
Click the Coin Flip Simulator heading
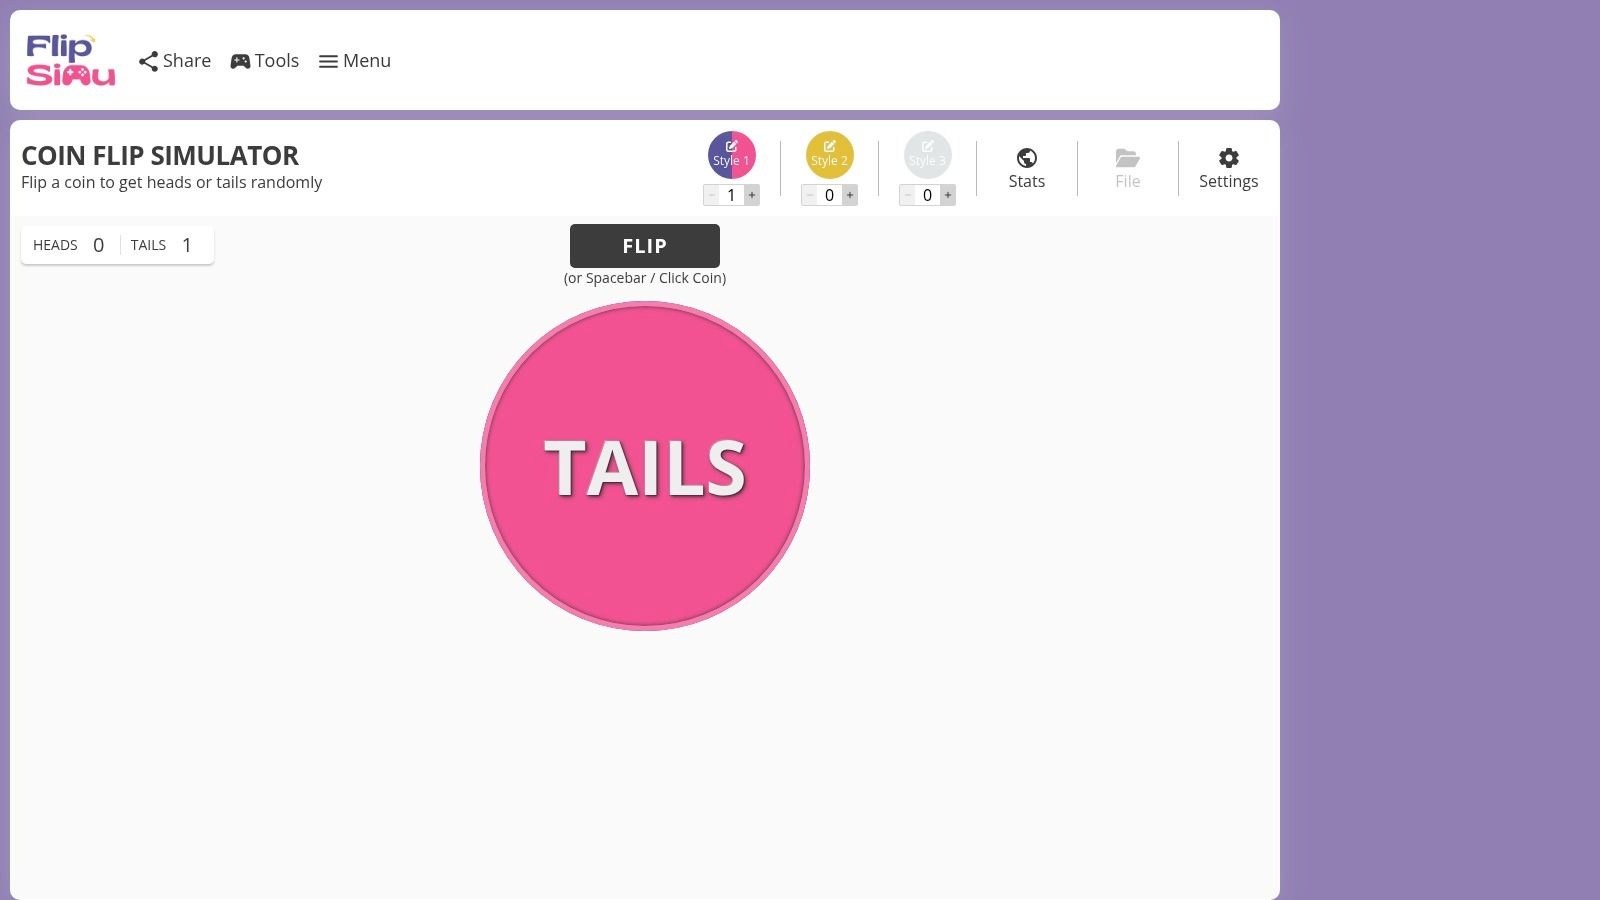(x=160, y=156)
